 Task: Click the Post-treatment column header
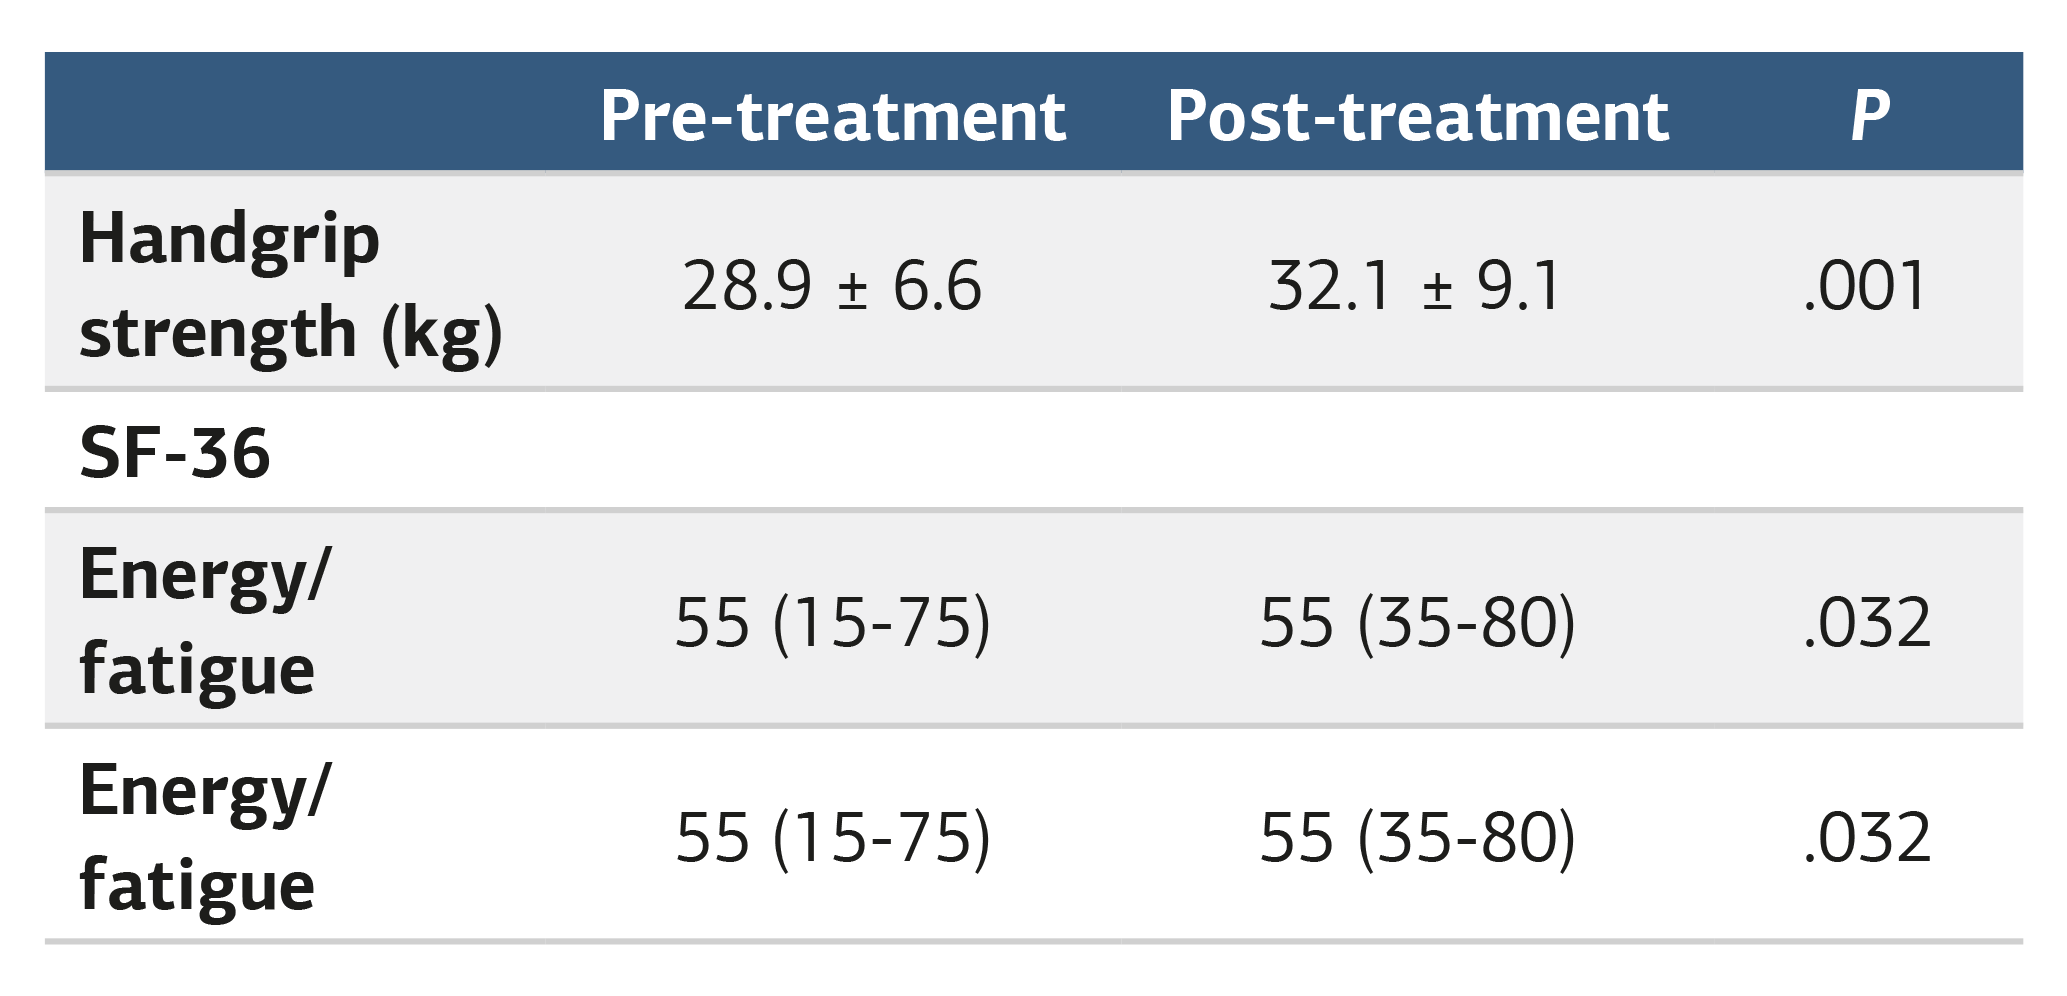tap(1418, 117)
